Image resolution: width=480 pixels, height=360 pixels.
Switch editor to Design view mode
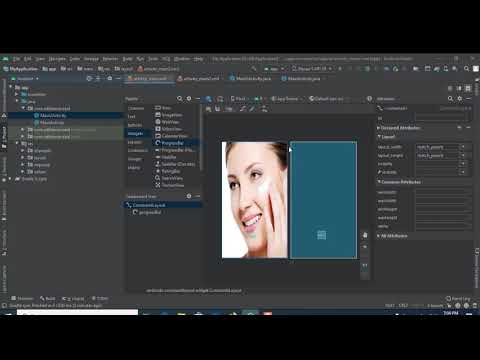(x=468, y=88)
